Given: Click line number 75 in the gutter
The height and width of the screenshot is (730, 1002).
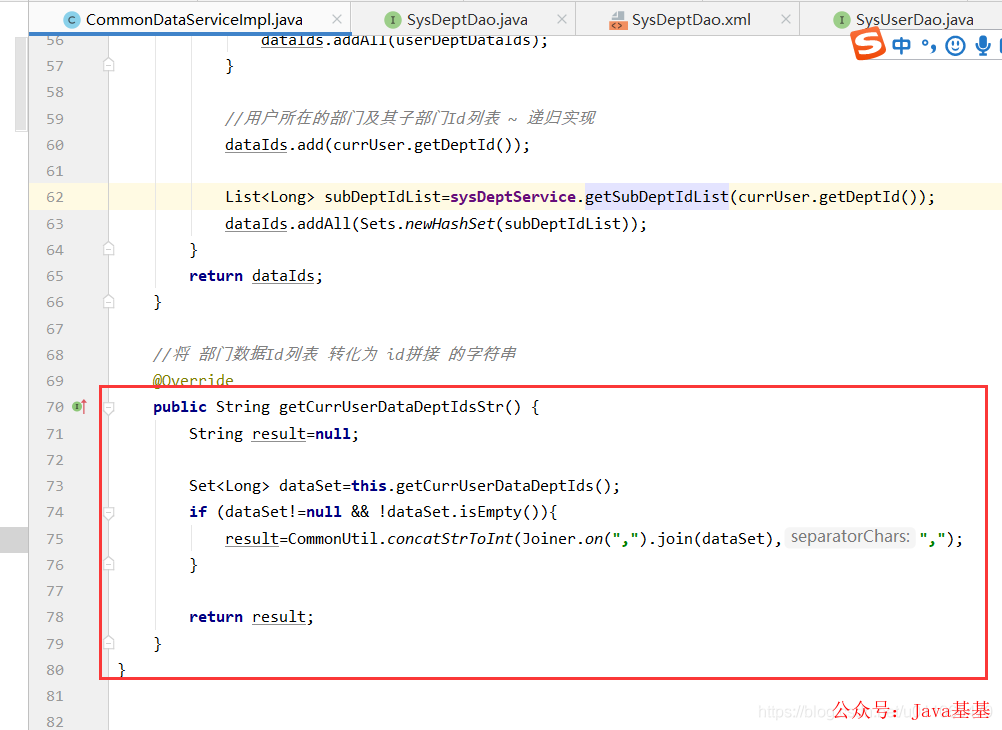Looking at the screenshot, I should (x=55, y=539).
